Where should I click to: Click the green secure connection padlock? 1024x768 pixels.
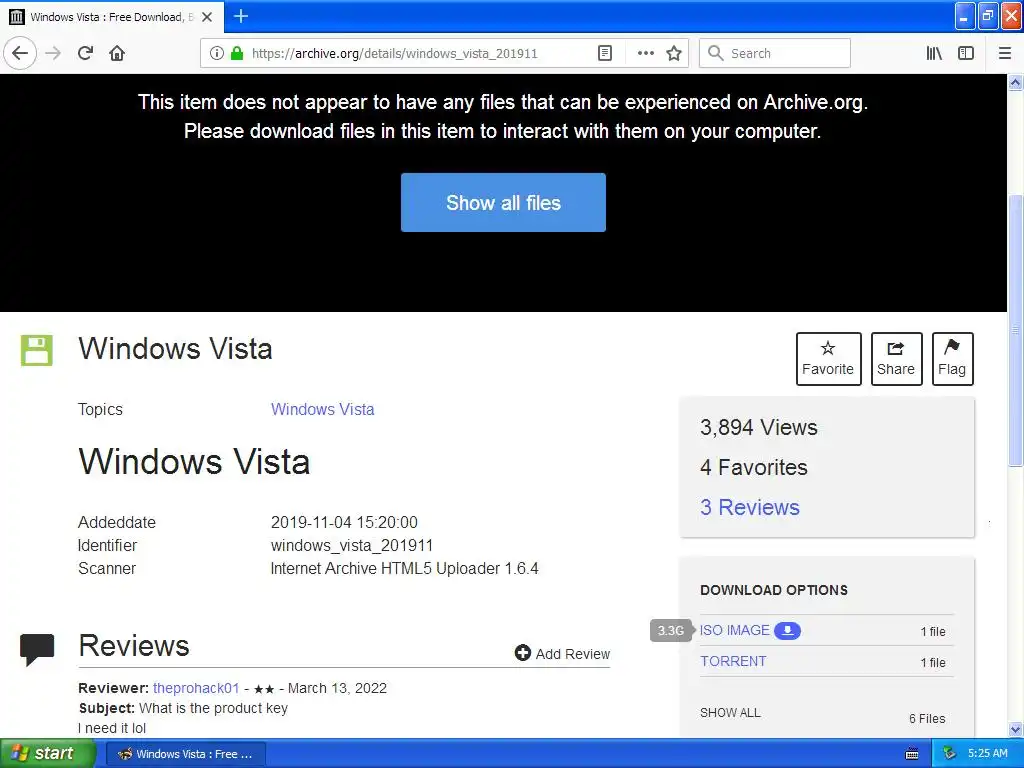tap(237, 53)
